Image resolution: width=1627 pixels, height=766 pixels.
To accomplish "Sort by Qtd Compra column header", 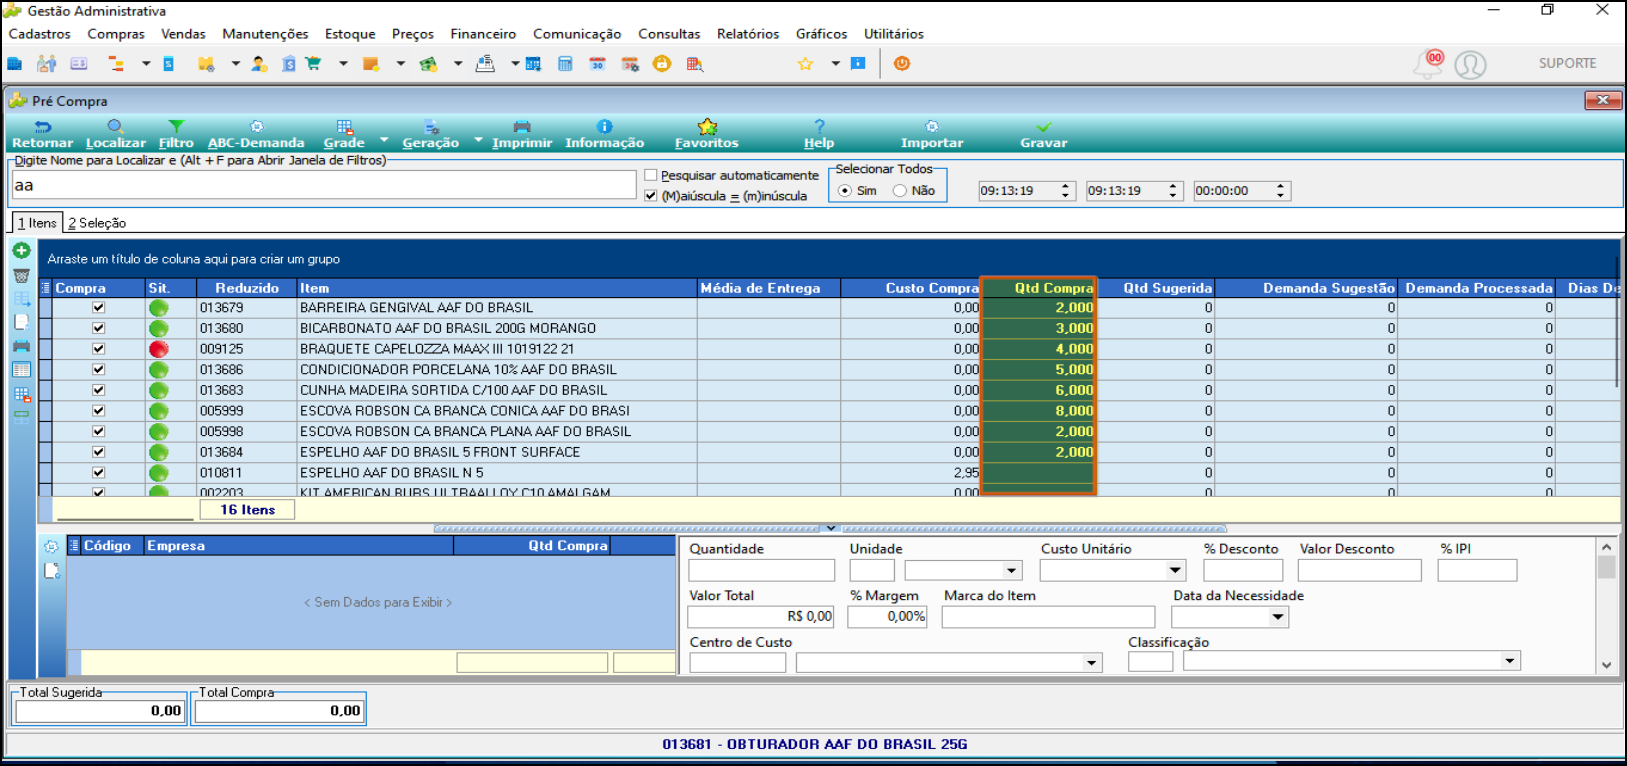I will (x=1039, y=288).
